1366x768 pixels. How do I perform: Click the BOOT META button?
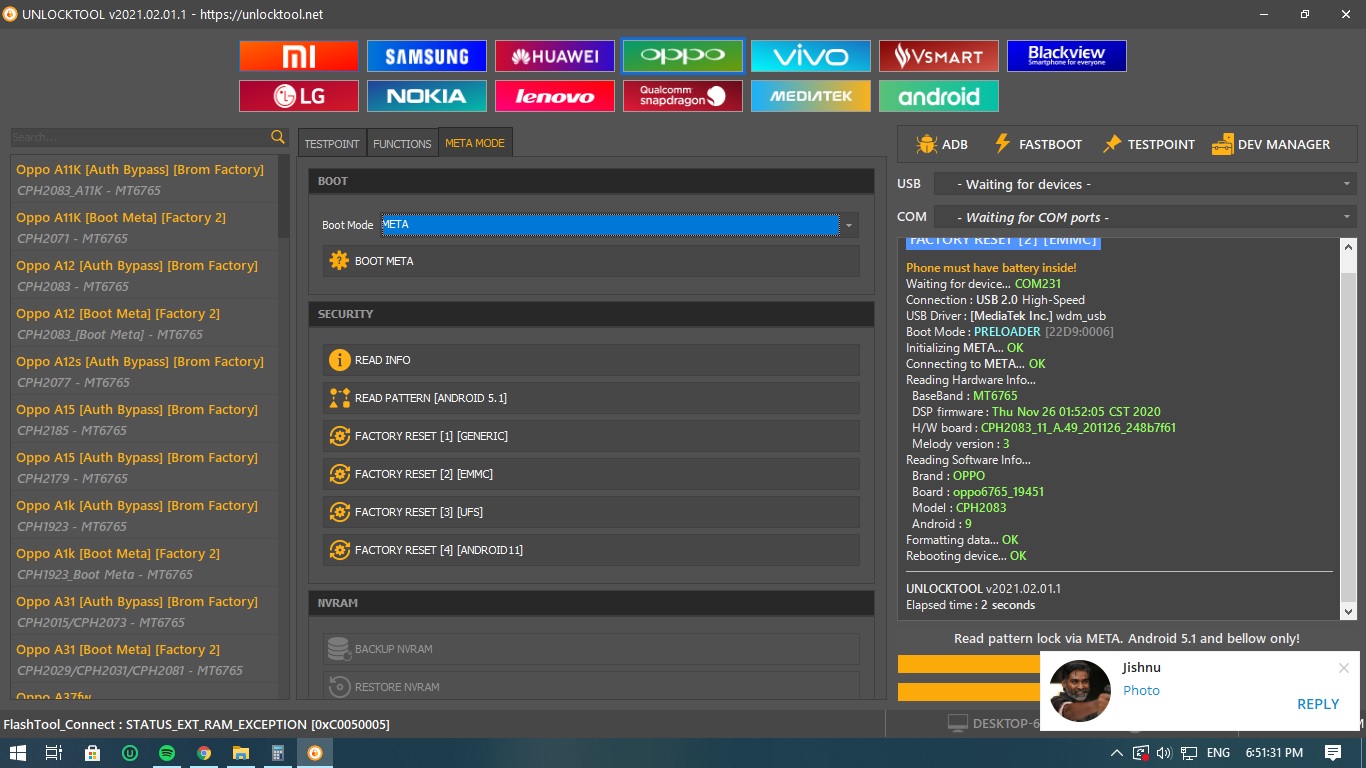coord(591,261)
